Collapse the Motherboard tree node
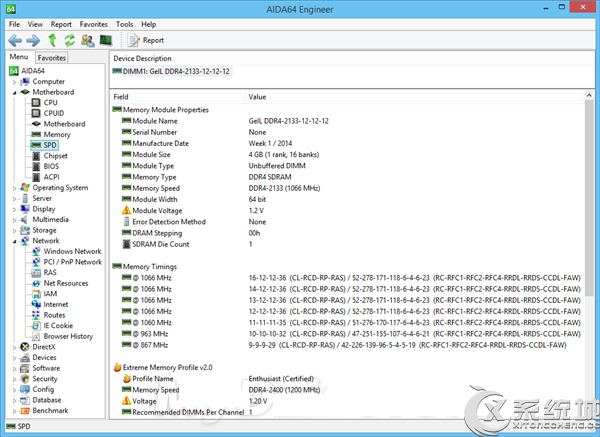Viewport: 600px width, 437px height. (x=15, y=92)
